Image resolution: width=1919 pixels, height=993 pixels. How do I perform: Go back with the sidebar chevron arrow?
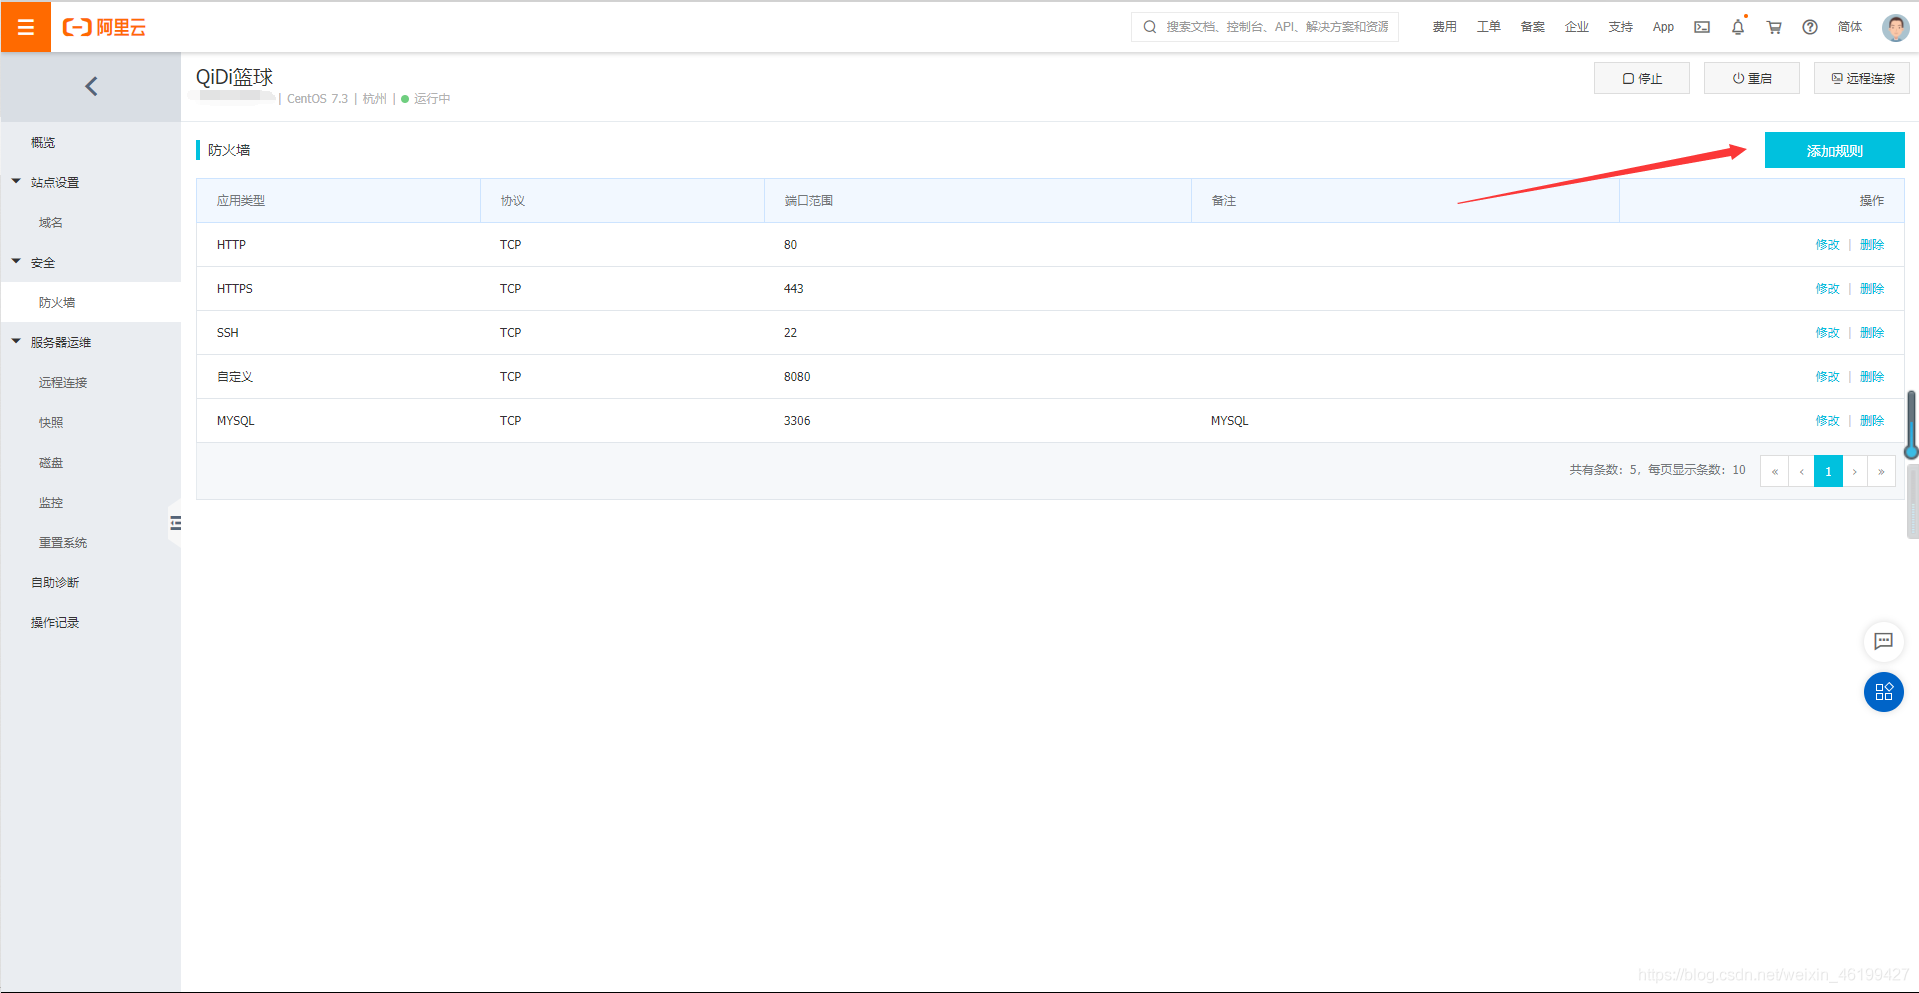[91, 86]
